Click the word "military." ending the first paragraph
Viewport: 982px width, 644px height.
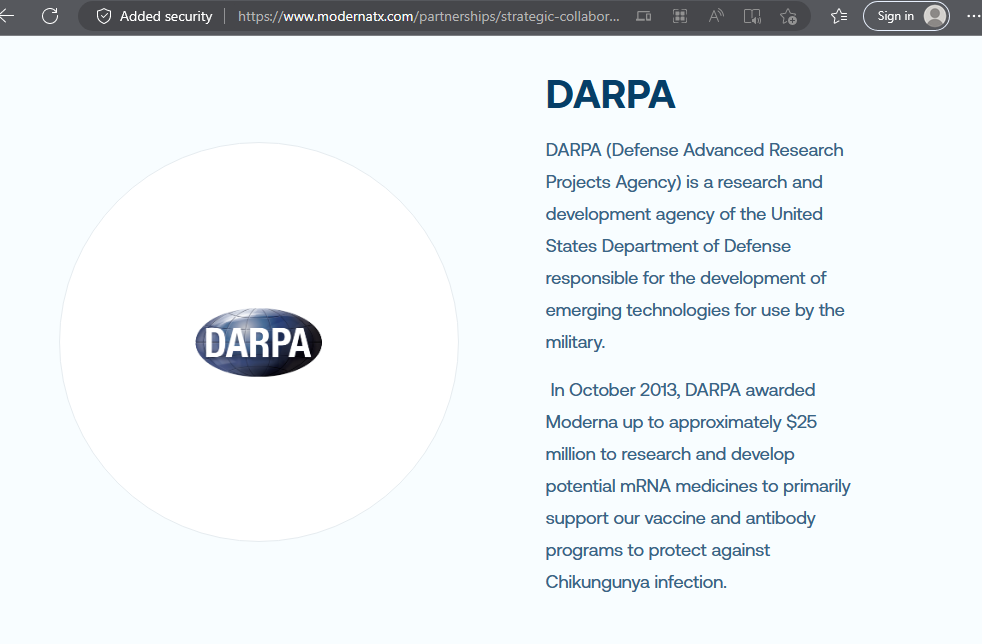click(x=575, y=342)
